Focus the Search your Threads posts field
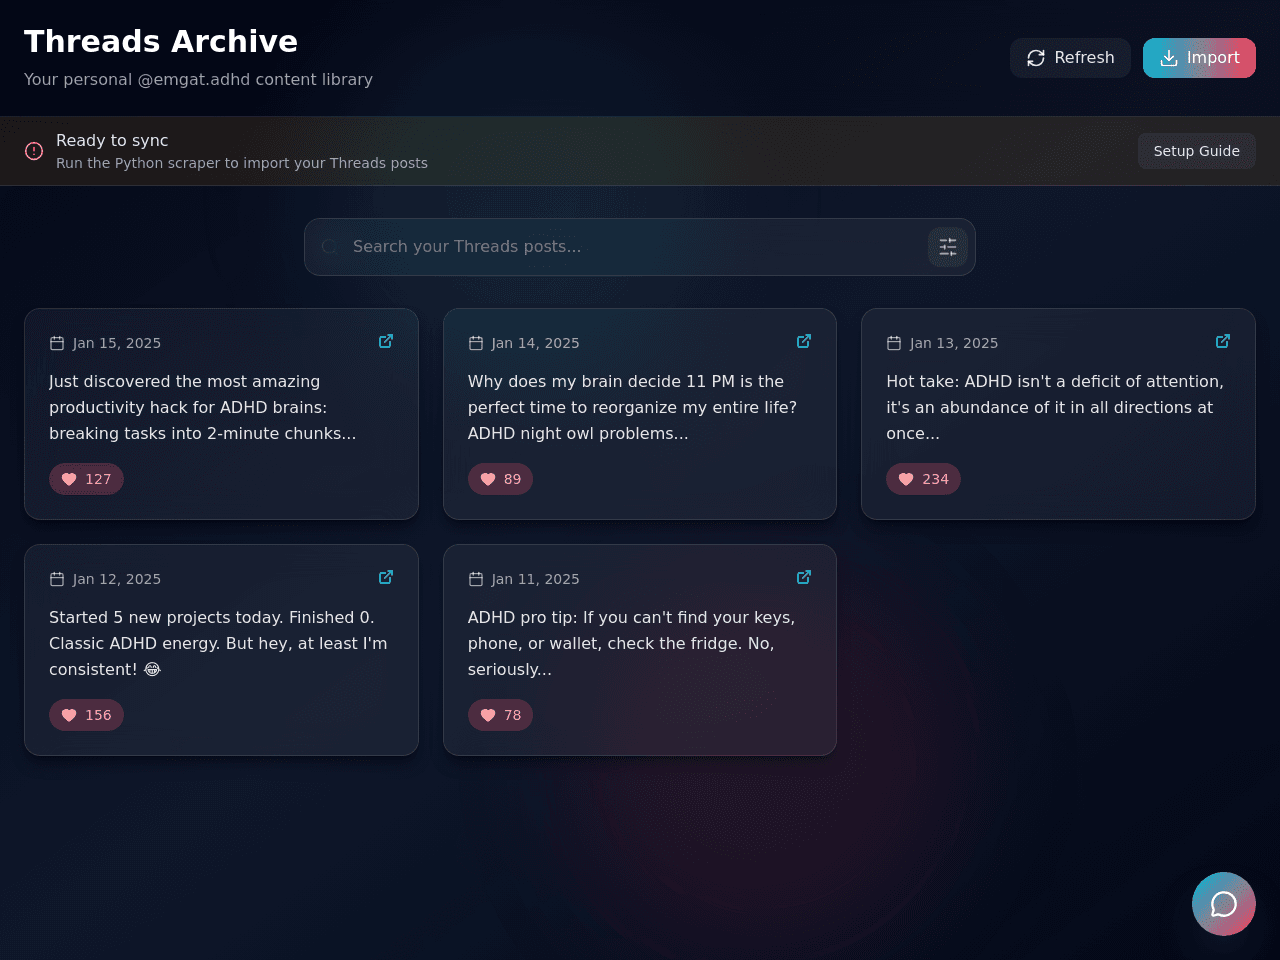The image size is (1280, 960). (640, 247)
